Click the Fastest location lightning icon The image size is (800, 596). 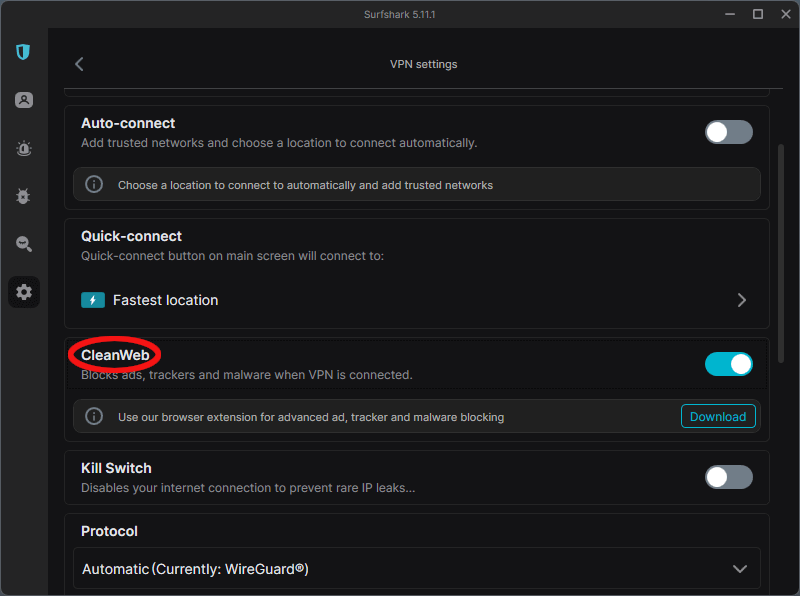coord(93,300)
